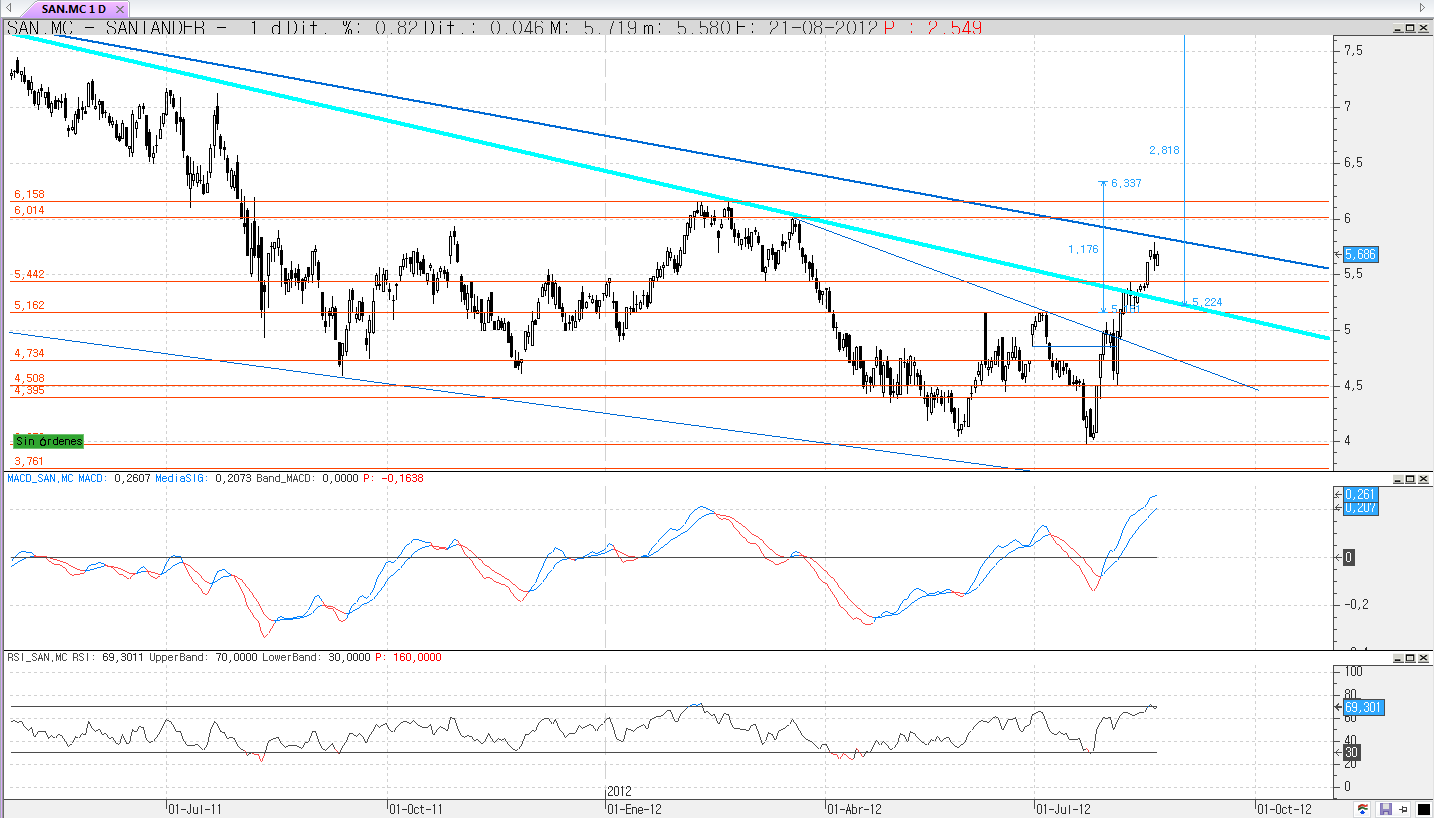1434x818 pixels.
Task: Click the 01-Oct-11 date axis label
Action: [415, 808]
